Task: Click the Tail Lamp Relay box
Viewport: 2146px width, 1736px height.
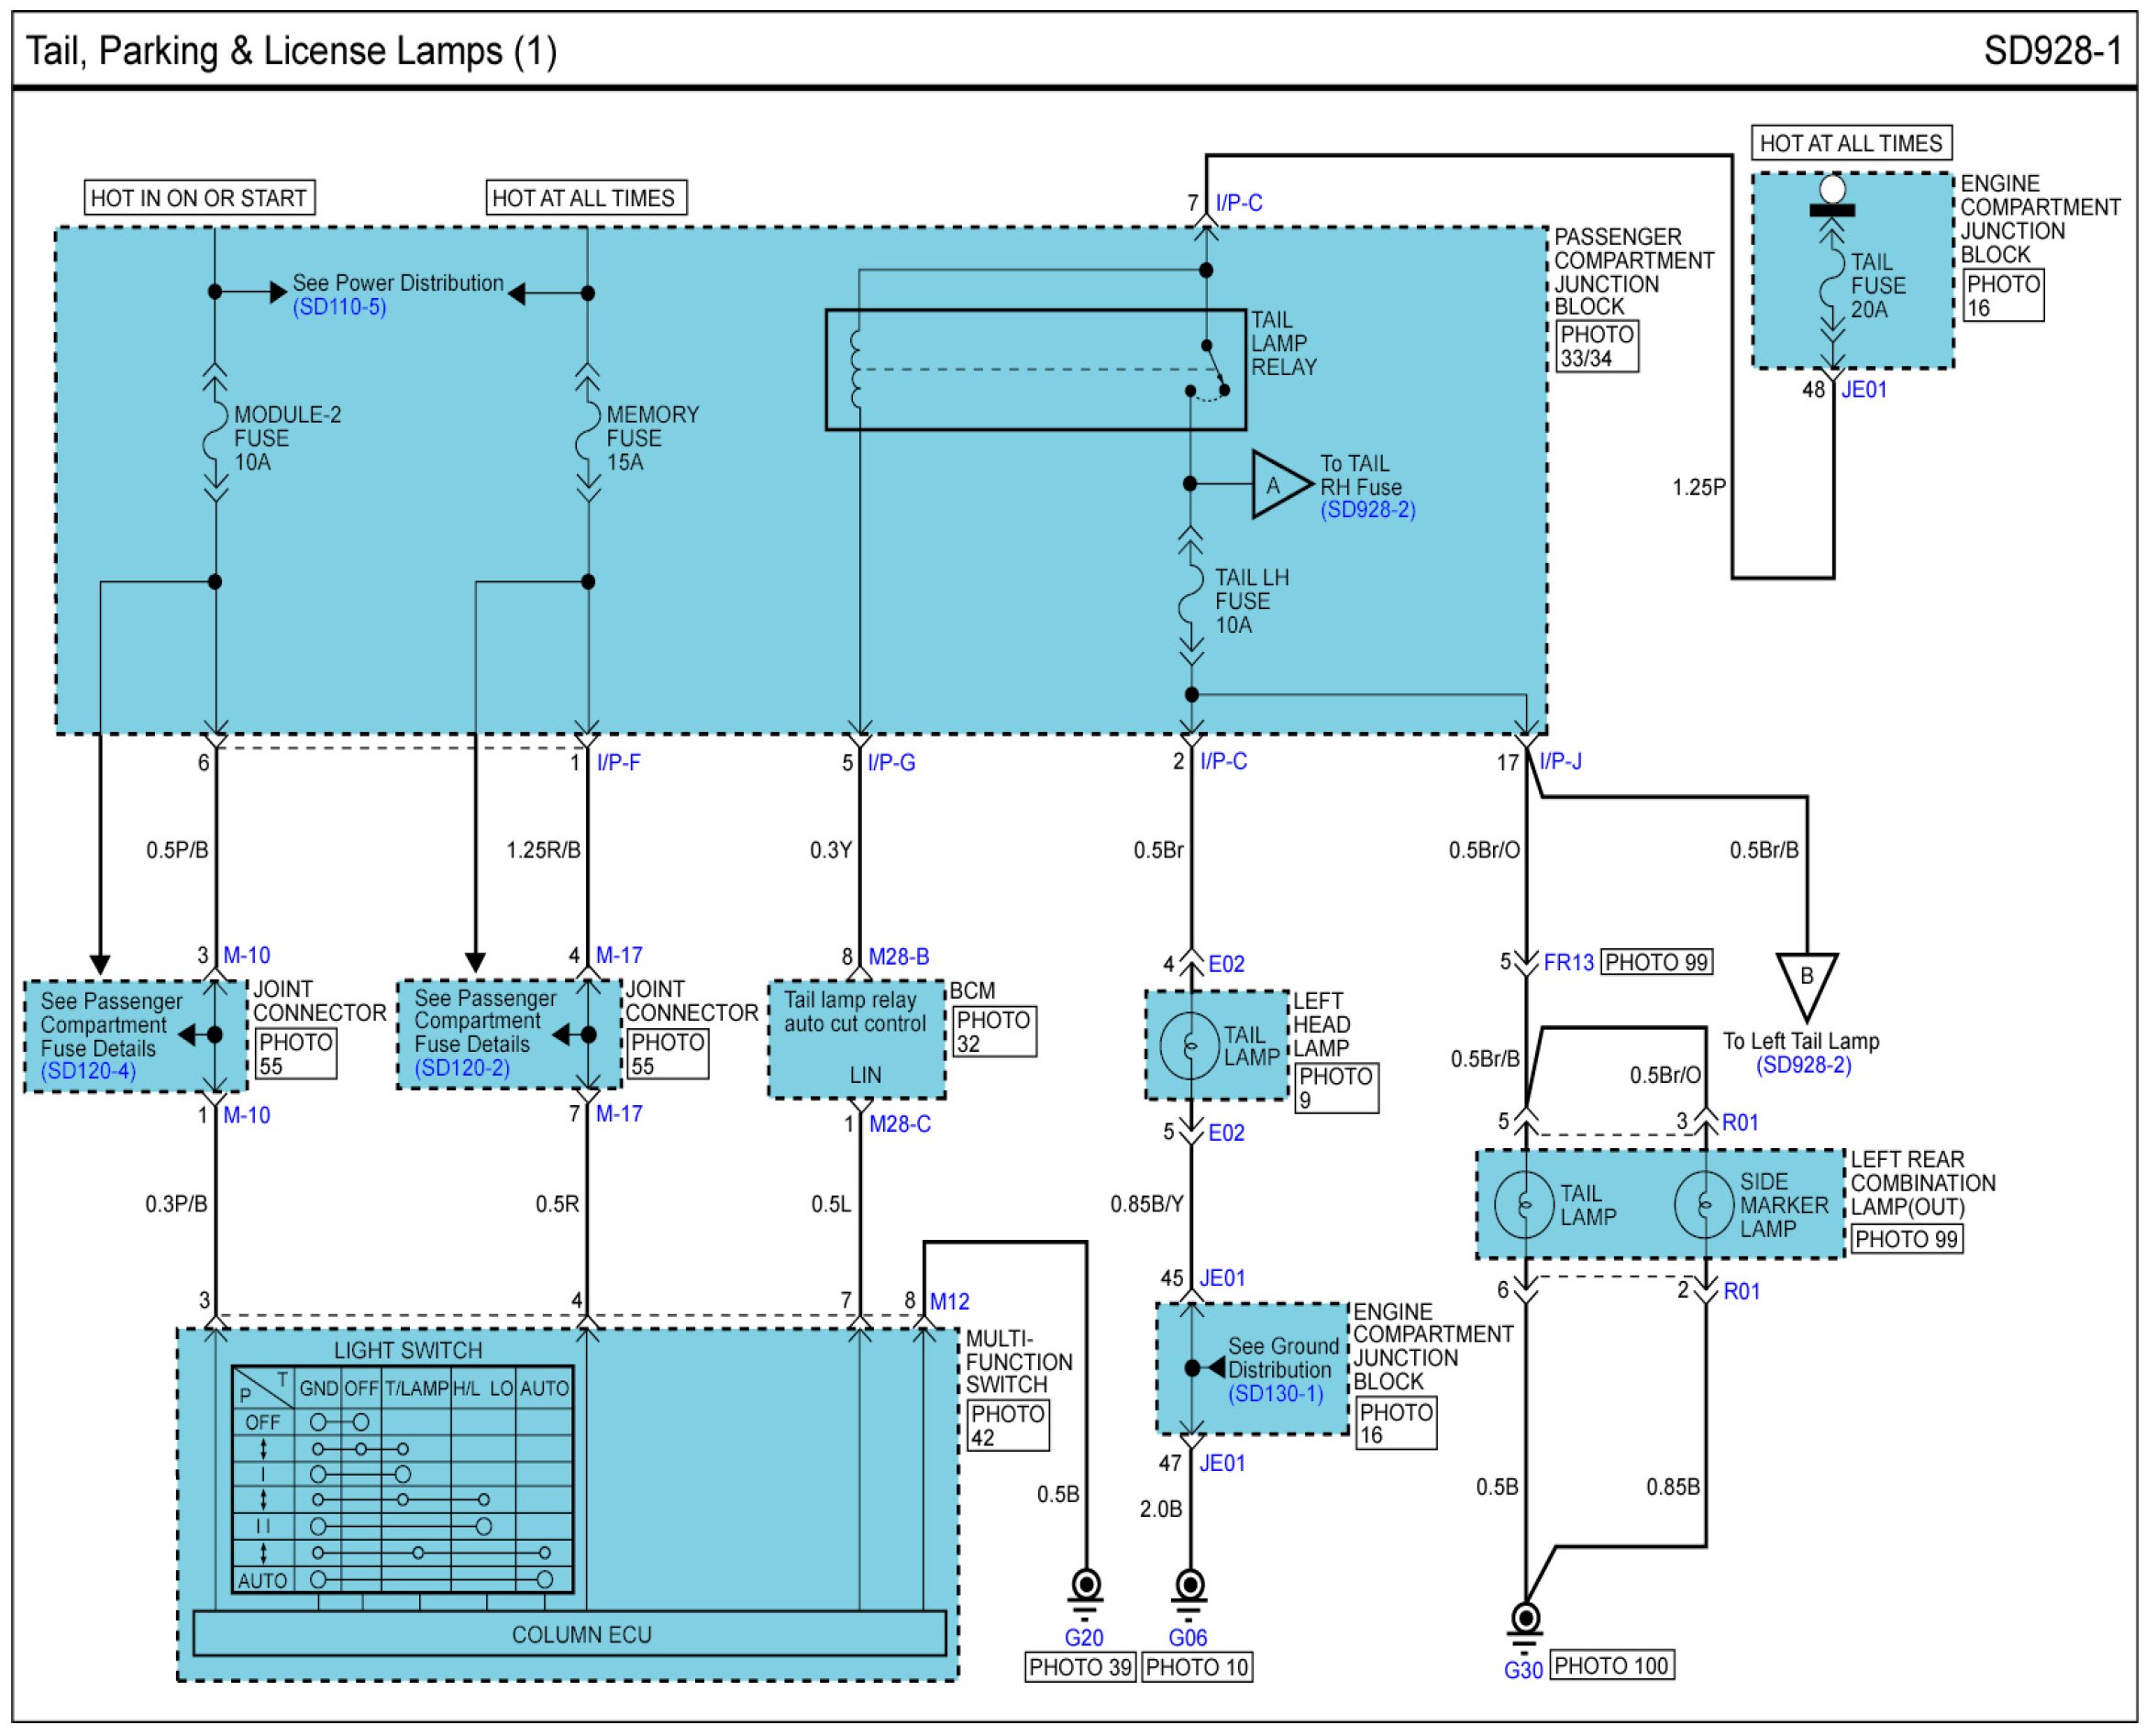Action: (1035, 370)
